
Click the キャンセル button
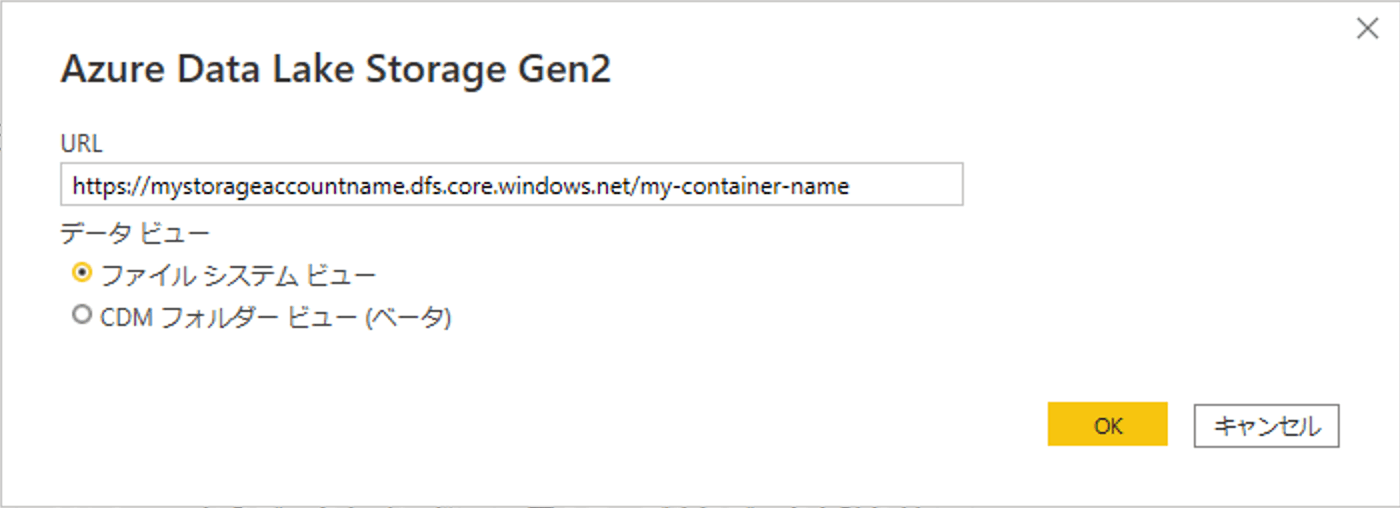tap(1266, 425)
